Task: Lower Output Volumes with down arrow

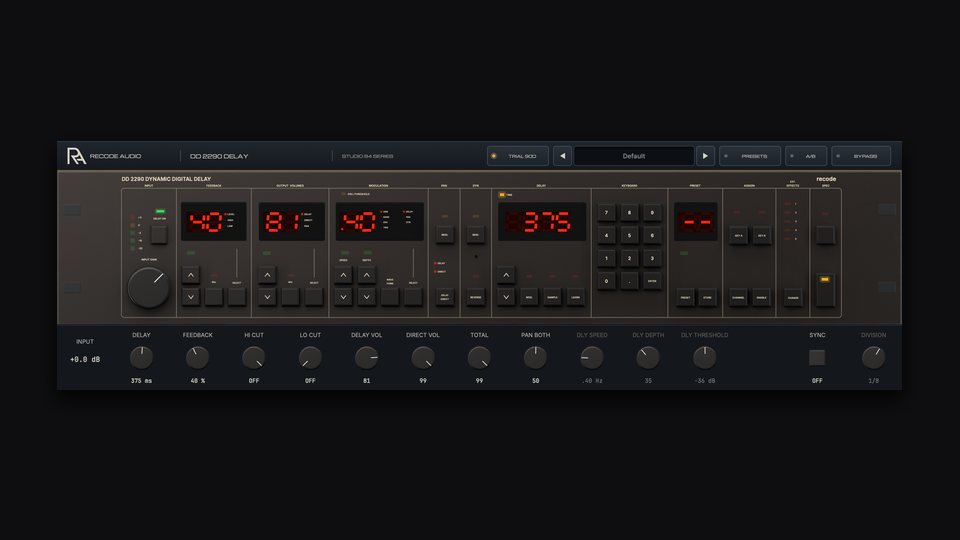Action: [x=267, y=297]
